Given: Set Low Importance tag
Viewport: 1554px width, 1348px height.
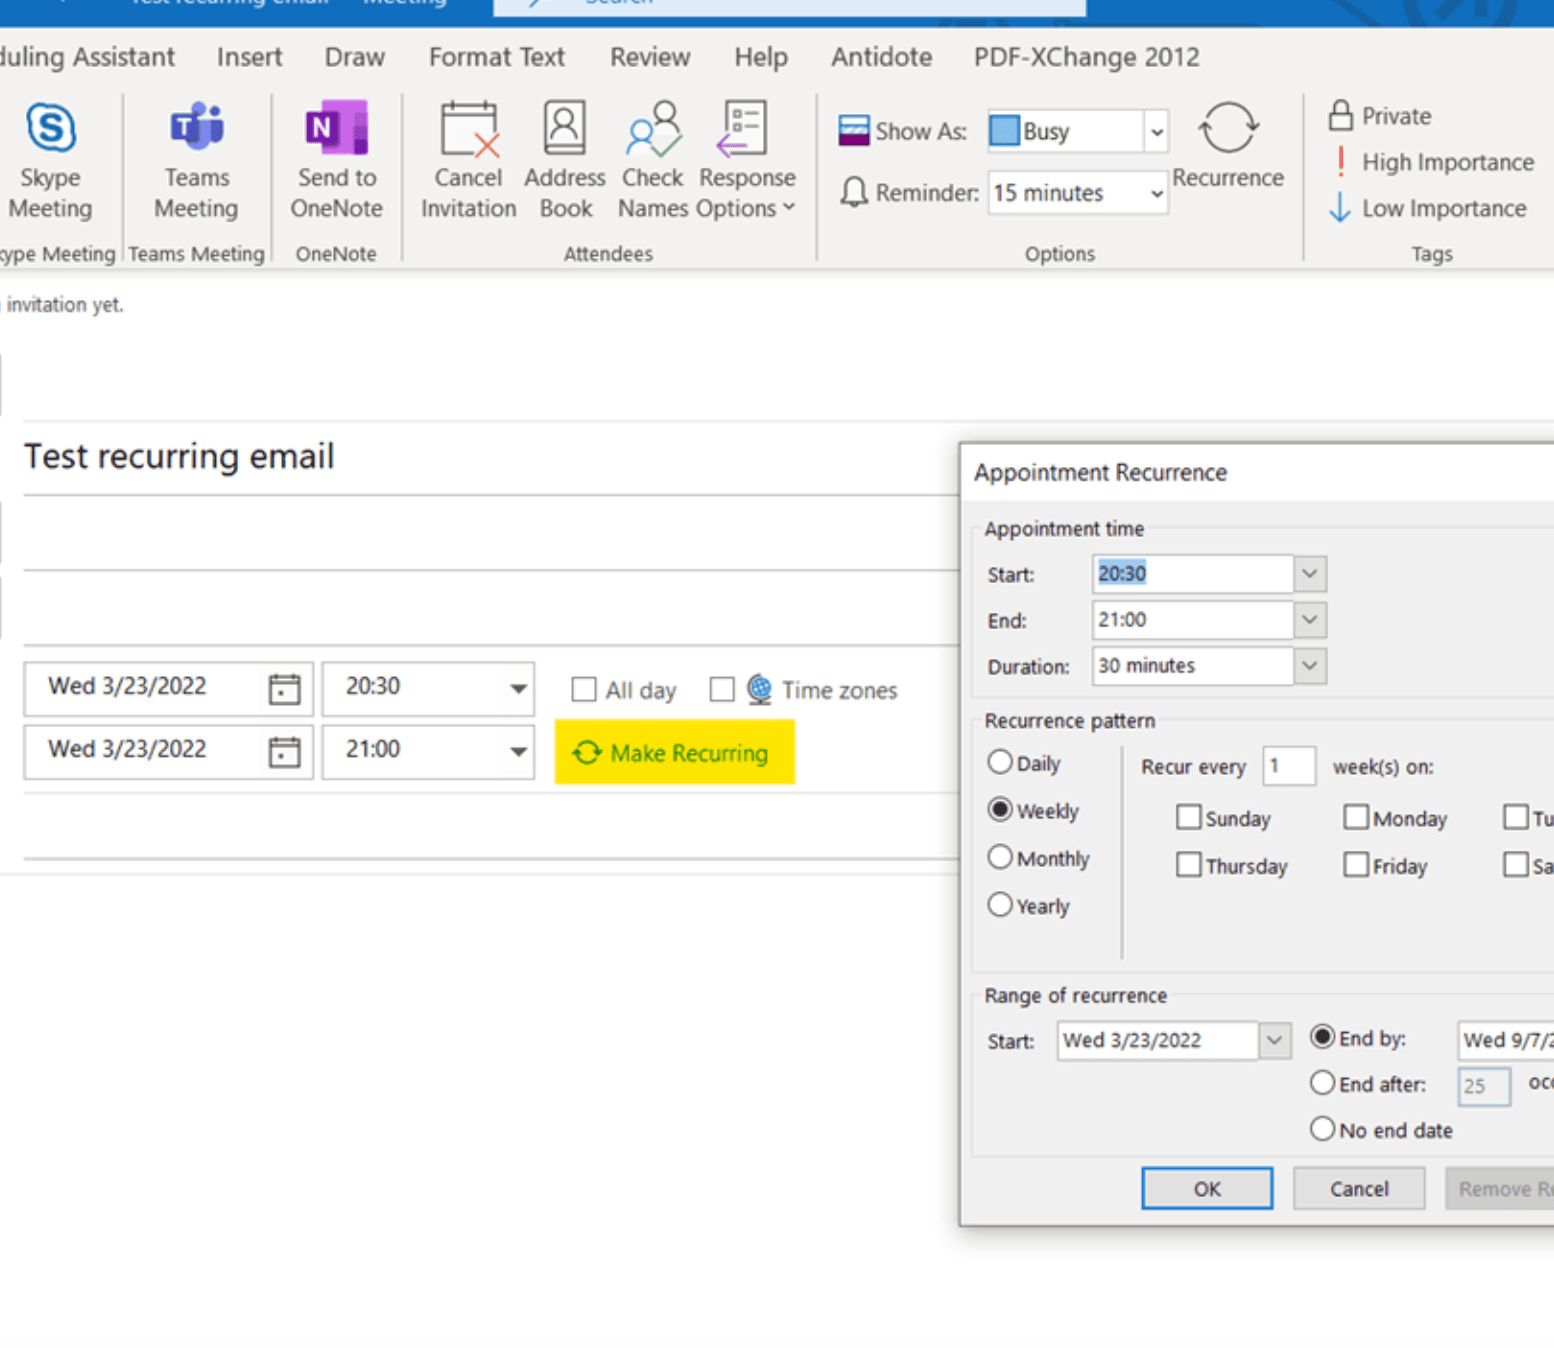Looking at the screenshot, I should click(1427, 208).
